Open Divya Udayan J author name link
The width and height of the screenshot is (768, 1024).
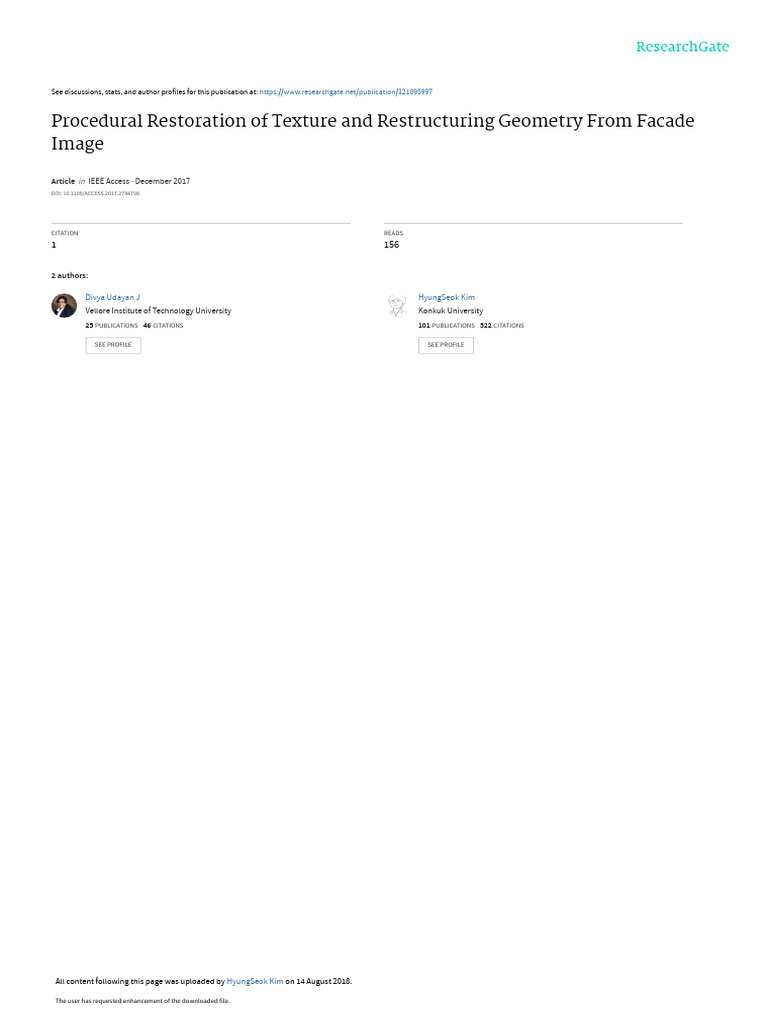tap(112, 297)
